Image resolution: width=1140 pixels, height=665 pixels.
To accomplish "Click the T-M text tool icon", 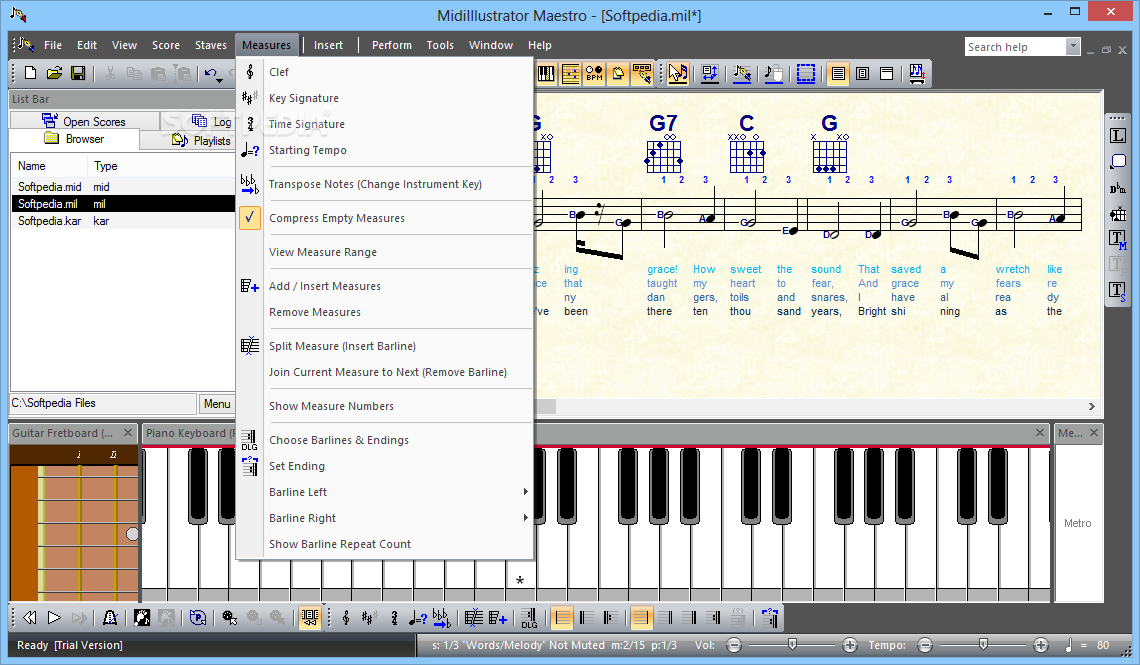I will pos(1117,239).
